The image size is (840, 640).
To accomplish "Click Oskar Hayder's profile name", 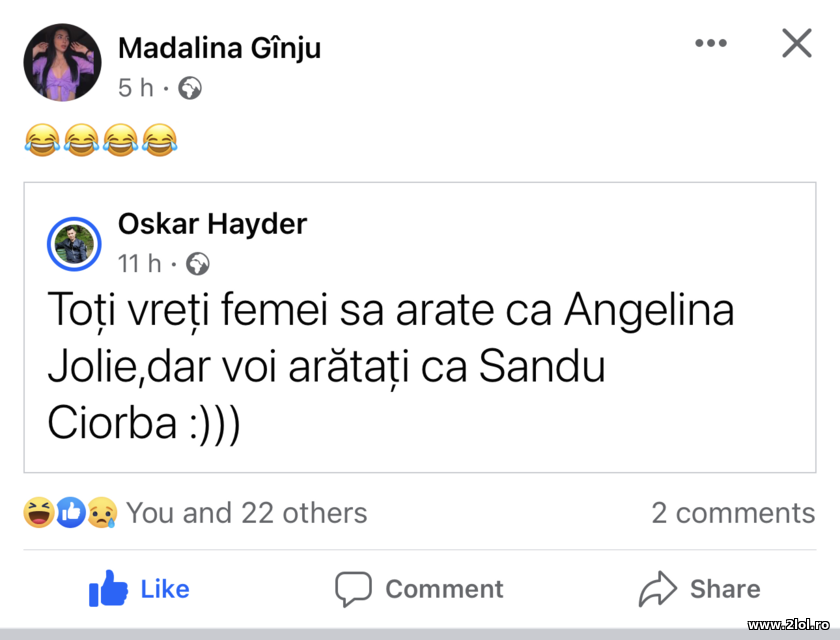I will click(x=212, y=224).
